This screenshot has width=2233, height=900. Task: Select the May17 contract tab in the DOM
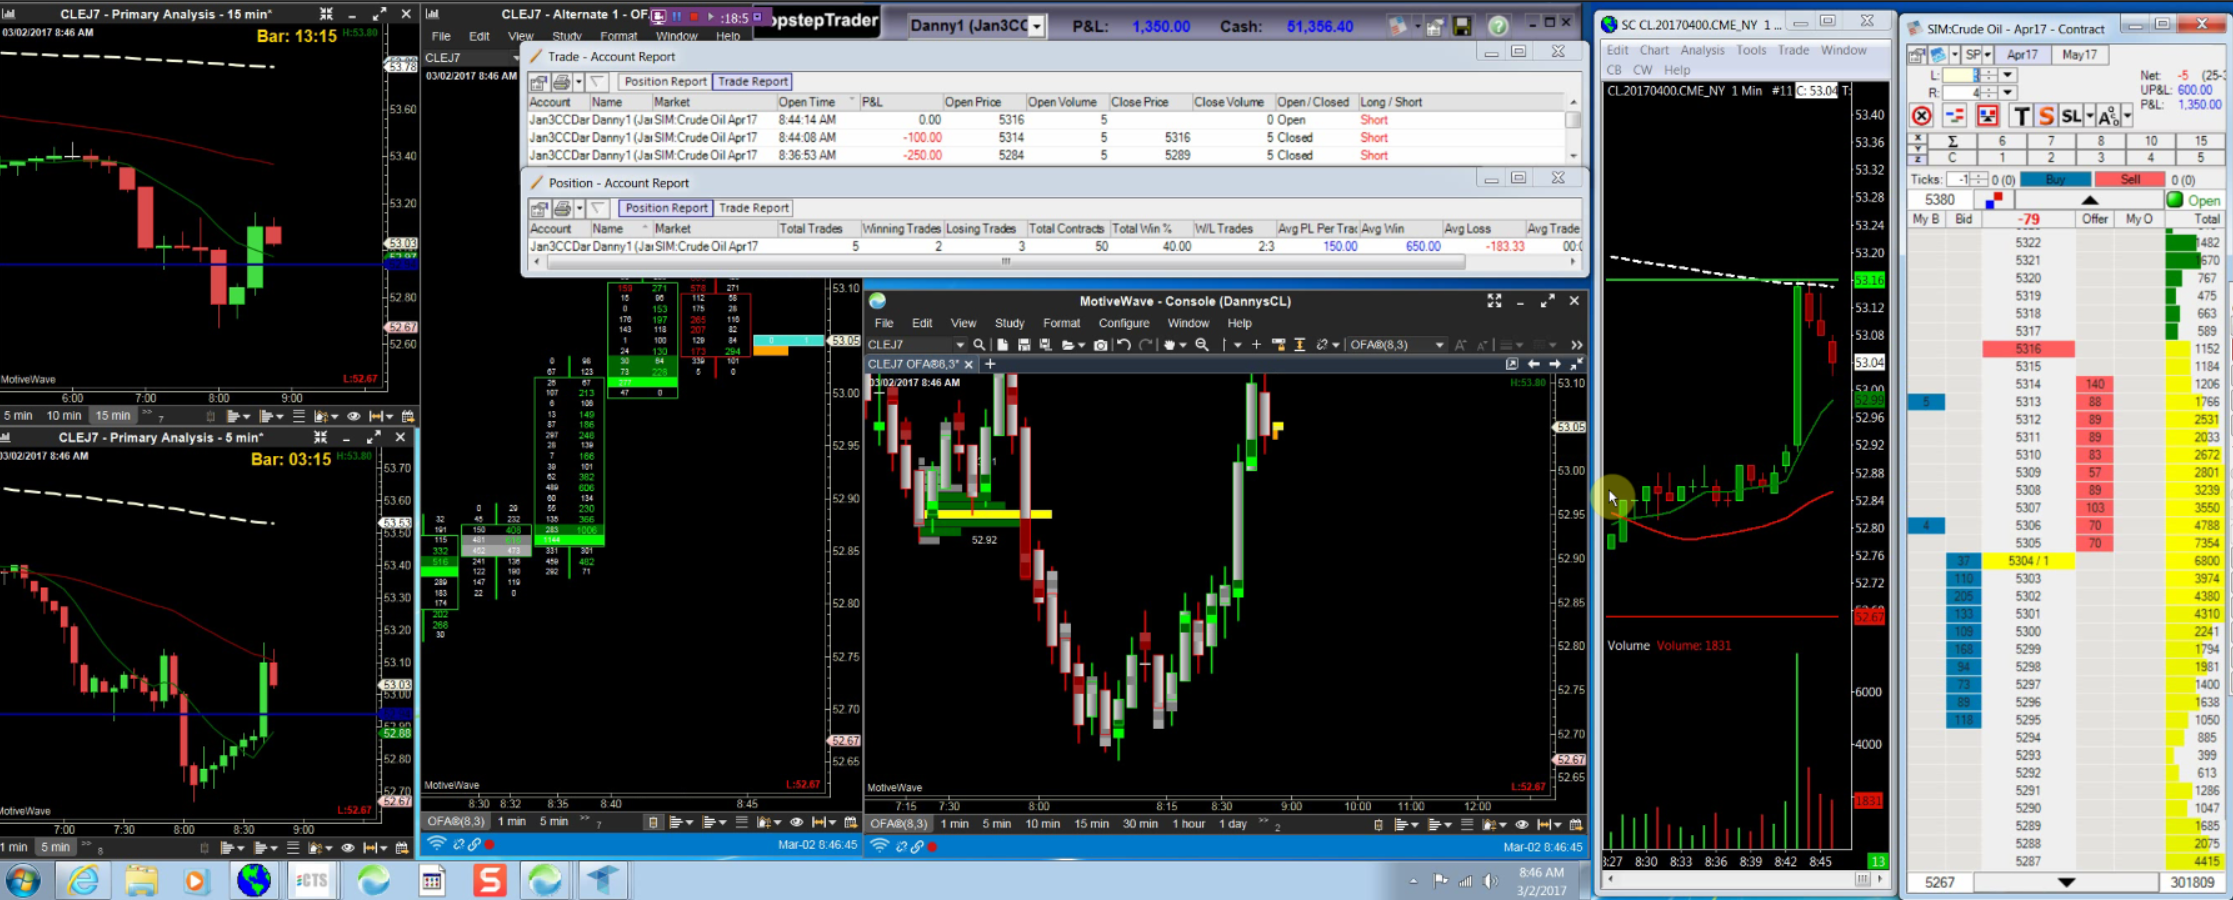(2079, 55)
